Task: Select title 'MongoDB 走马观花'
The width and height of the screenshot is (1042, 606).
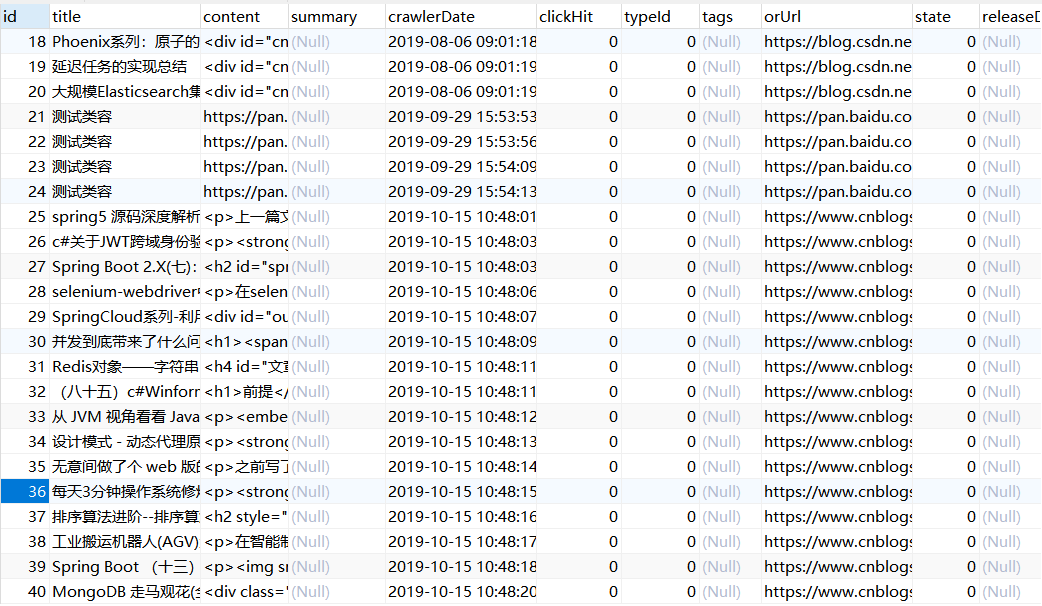Action: [125, 592]
